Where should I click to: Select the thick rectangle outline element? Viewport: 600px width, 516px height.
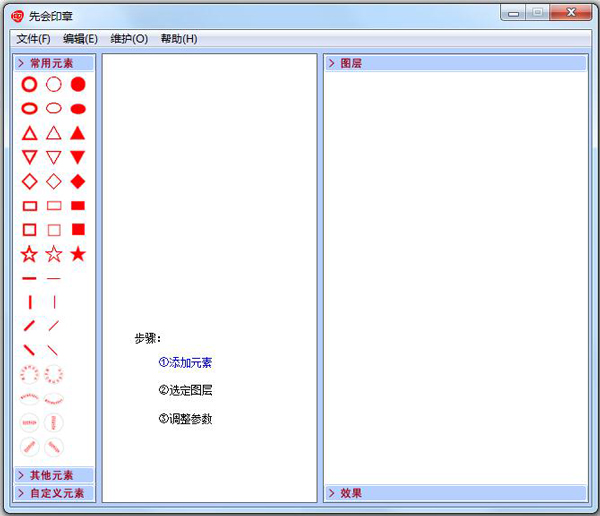(30, 206)
